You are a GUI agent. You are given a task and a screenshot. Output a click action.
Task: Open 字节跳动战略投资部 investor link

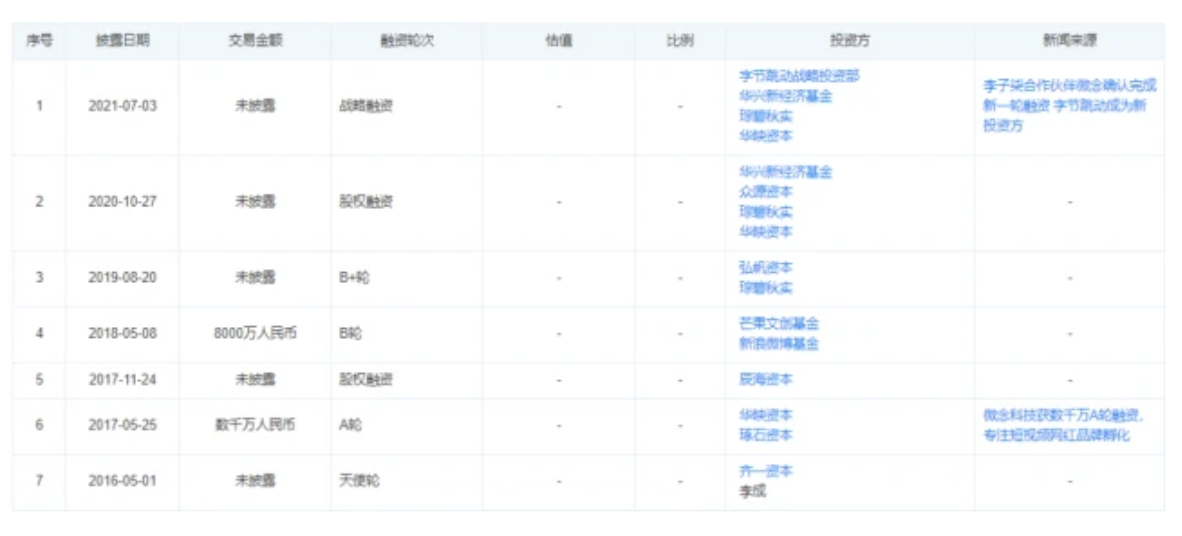(800, 76)
